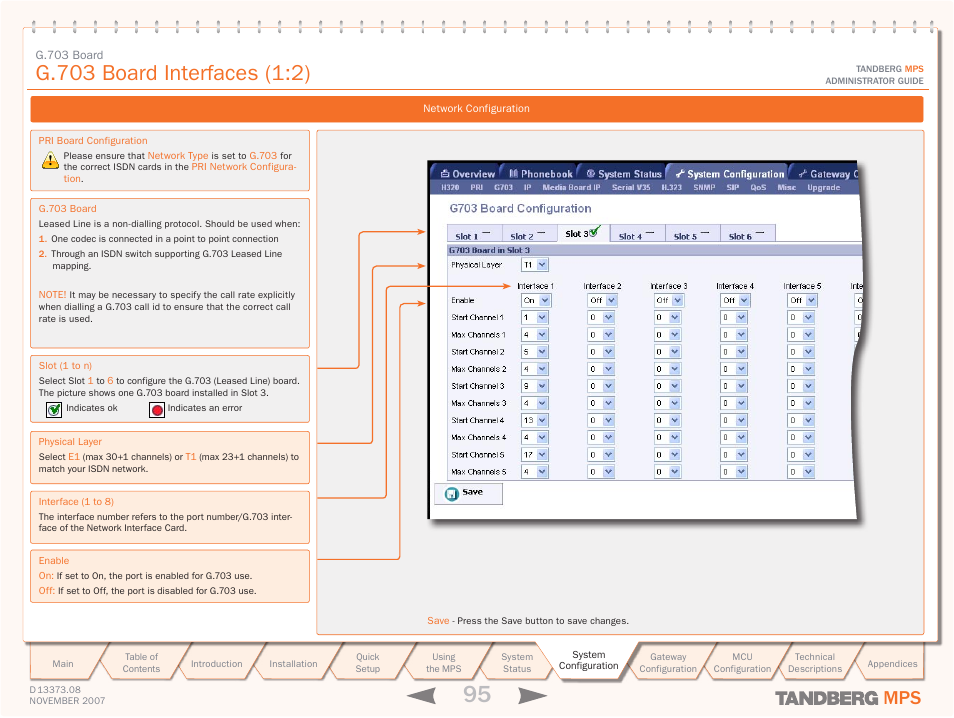
Task: Go to the previous page arrow
Action: coord(421,695)
